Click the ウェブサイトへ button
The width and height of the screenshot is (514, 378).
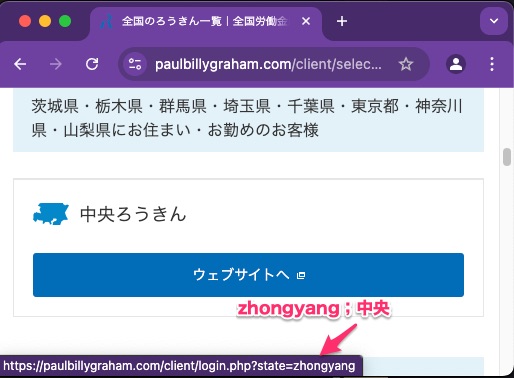pyautogui.click(x=248, y=275)
